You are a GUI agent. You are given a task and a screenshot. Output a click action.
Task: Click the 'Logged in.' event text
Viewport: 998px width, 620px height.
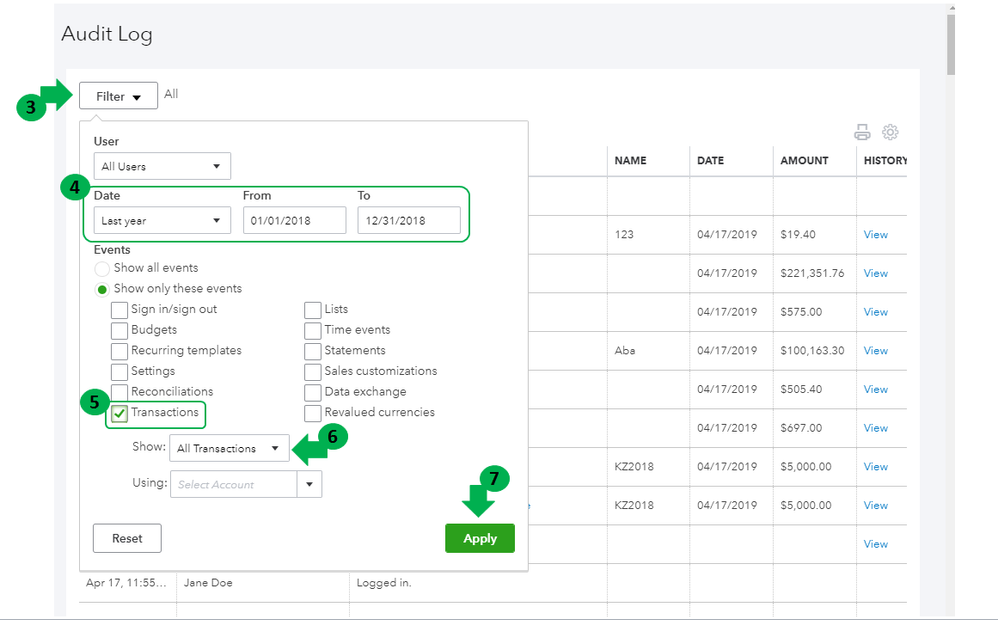tap(384, 583)
